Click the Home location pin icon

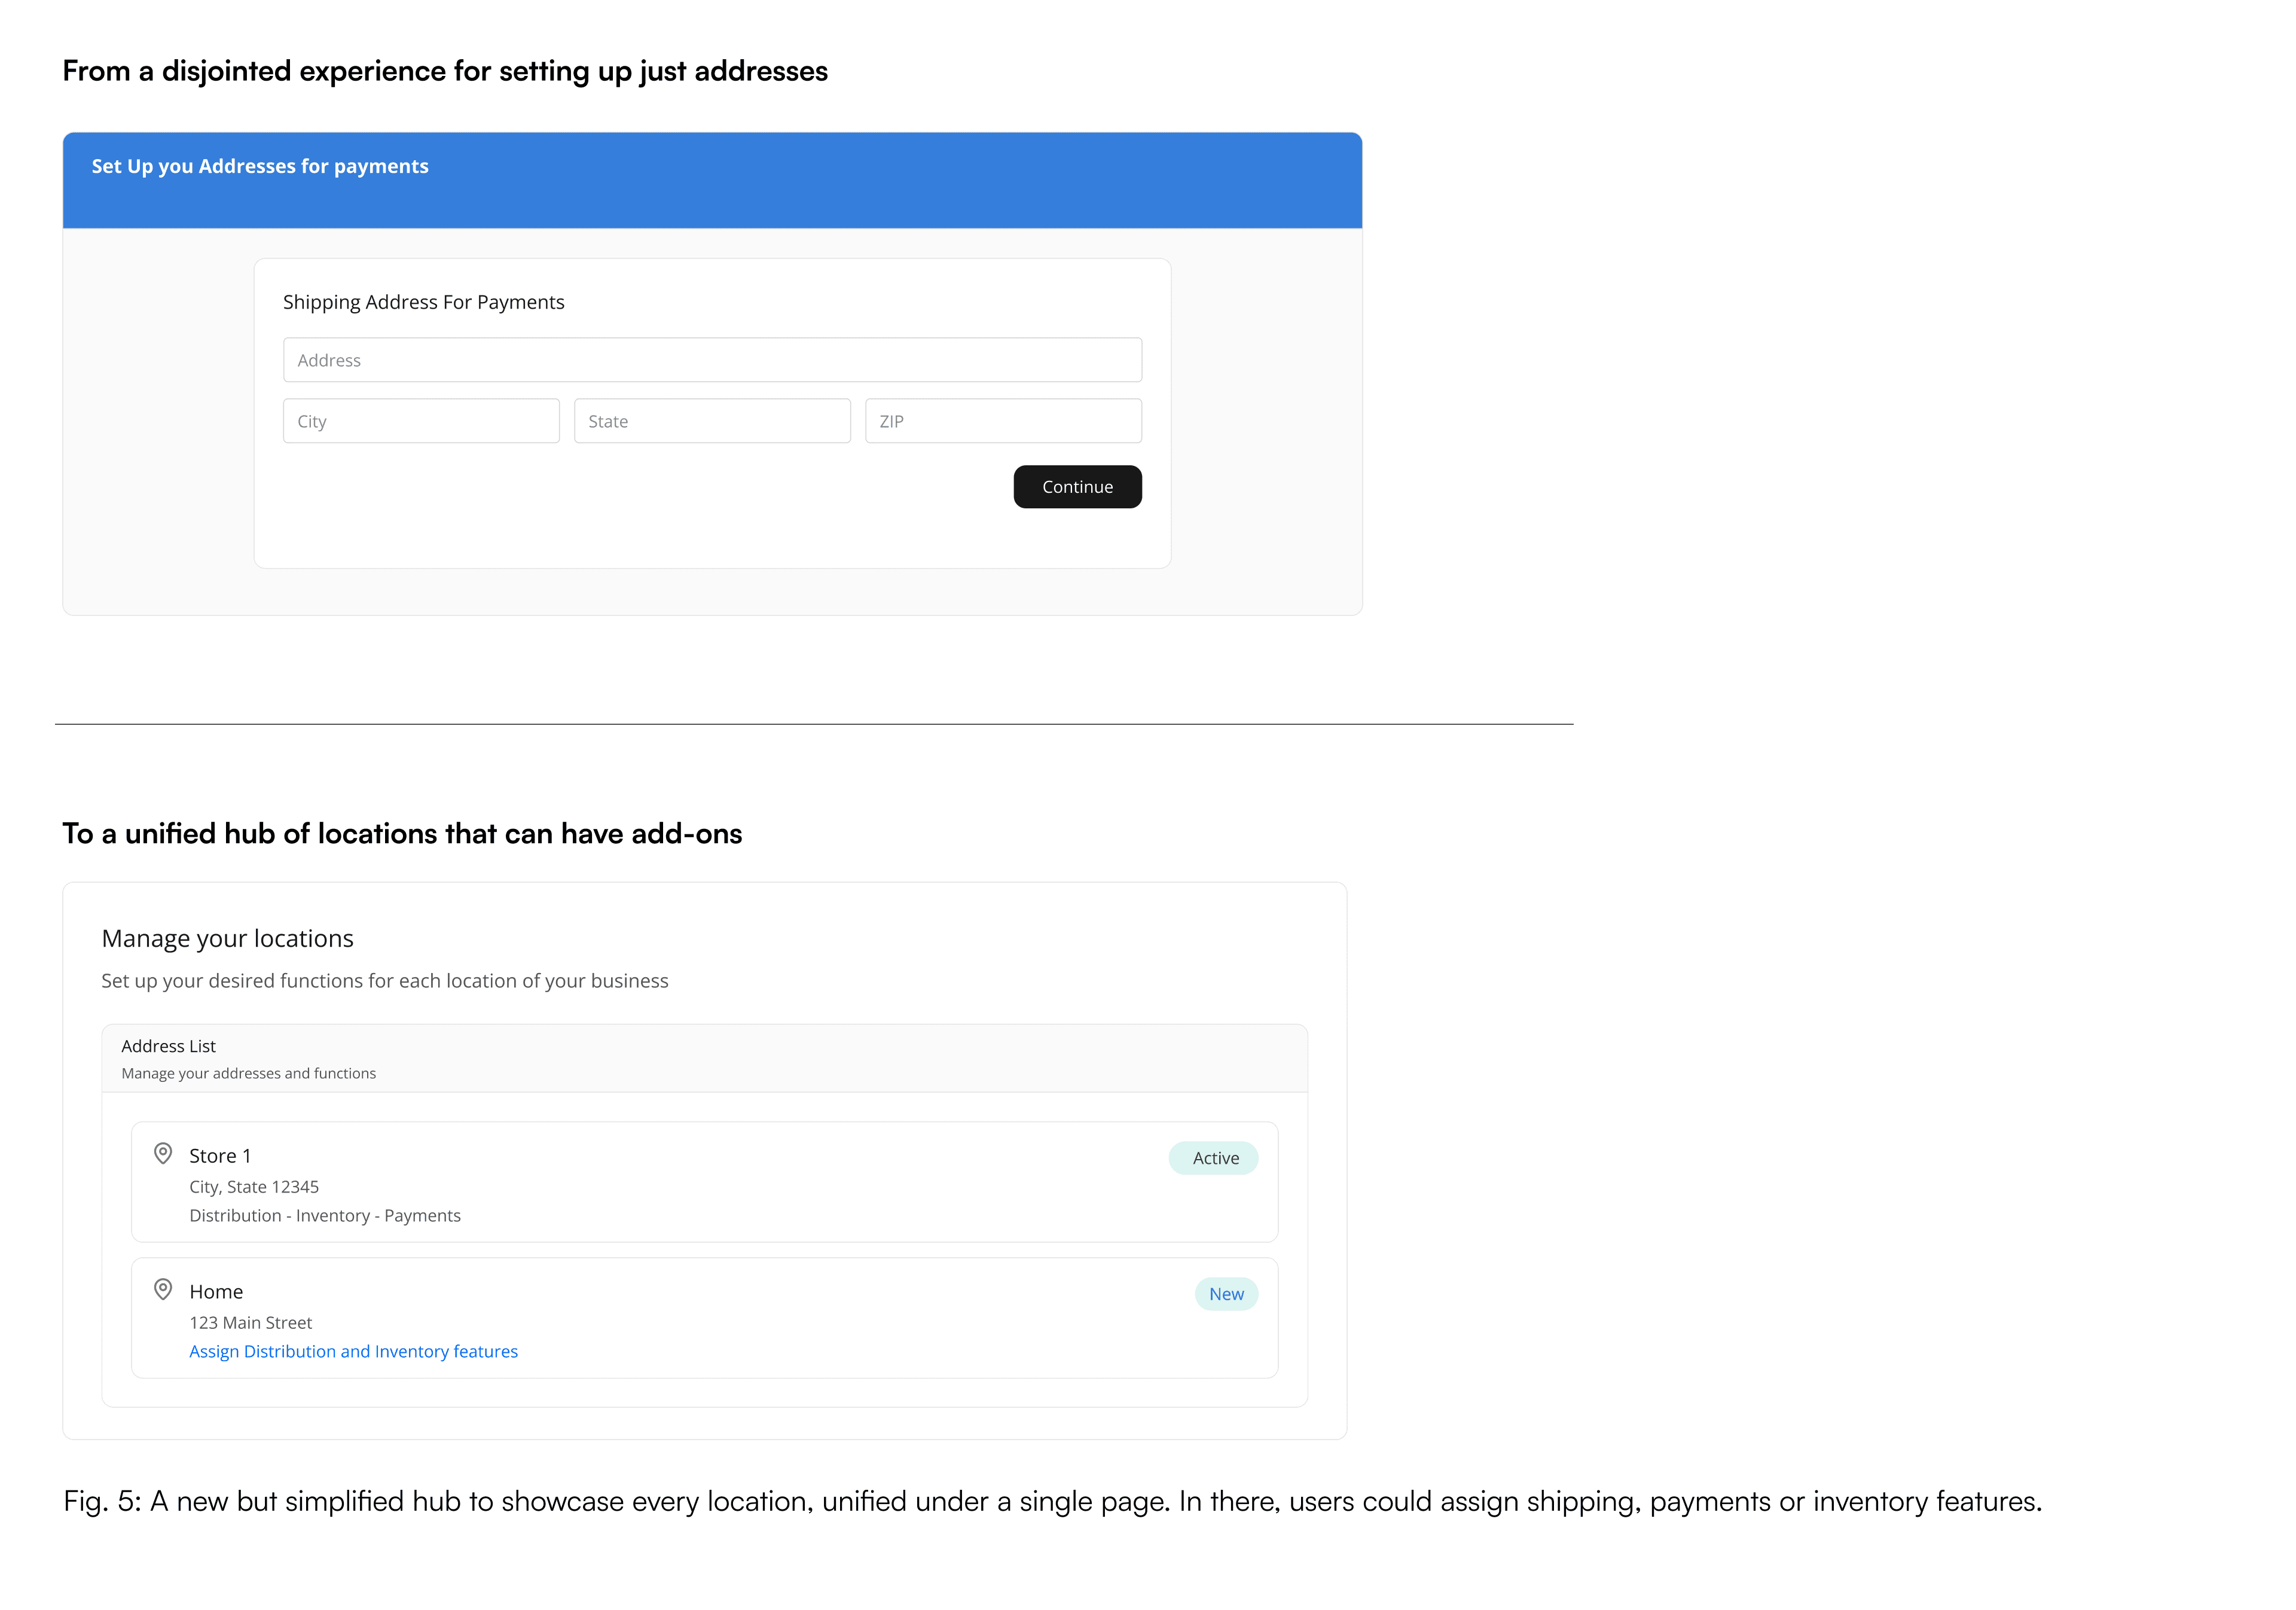click(163, 1289)
